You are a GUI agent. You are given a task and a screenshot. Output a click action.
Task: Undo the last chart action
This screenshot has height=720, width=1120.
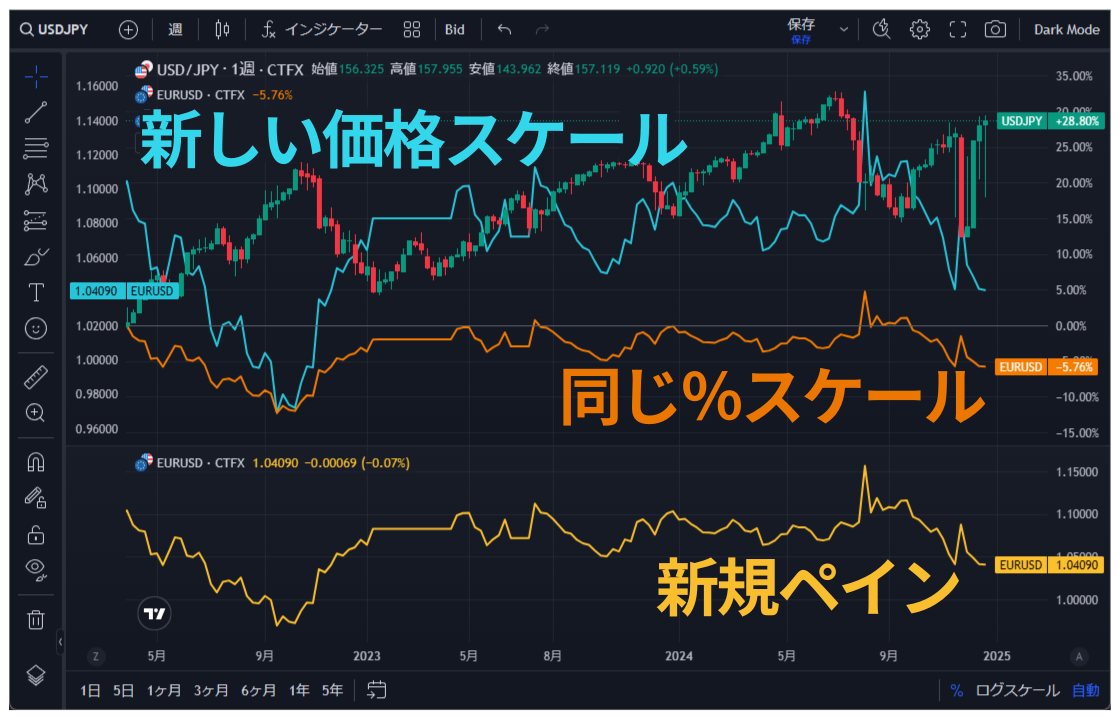[x=504, y=29]
